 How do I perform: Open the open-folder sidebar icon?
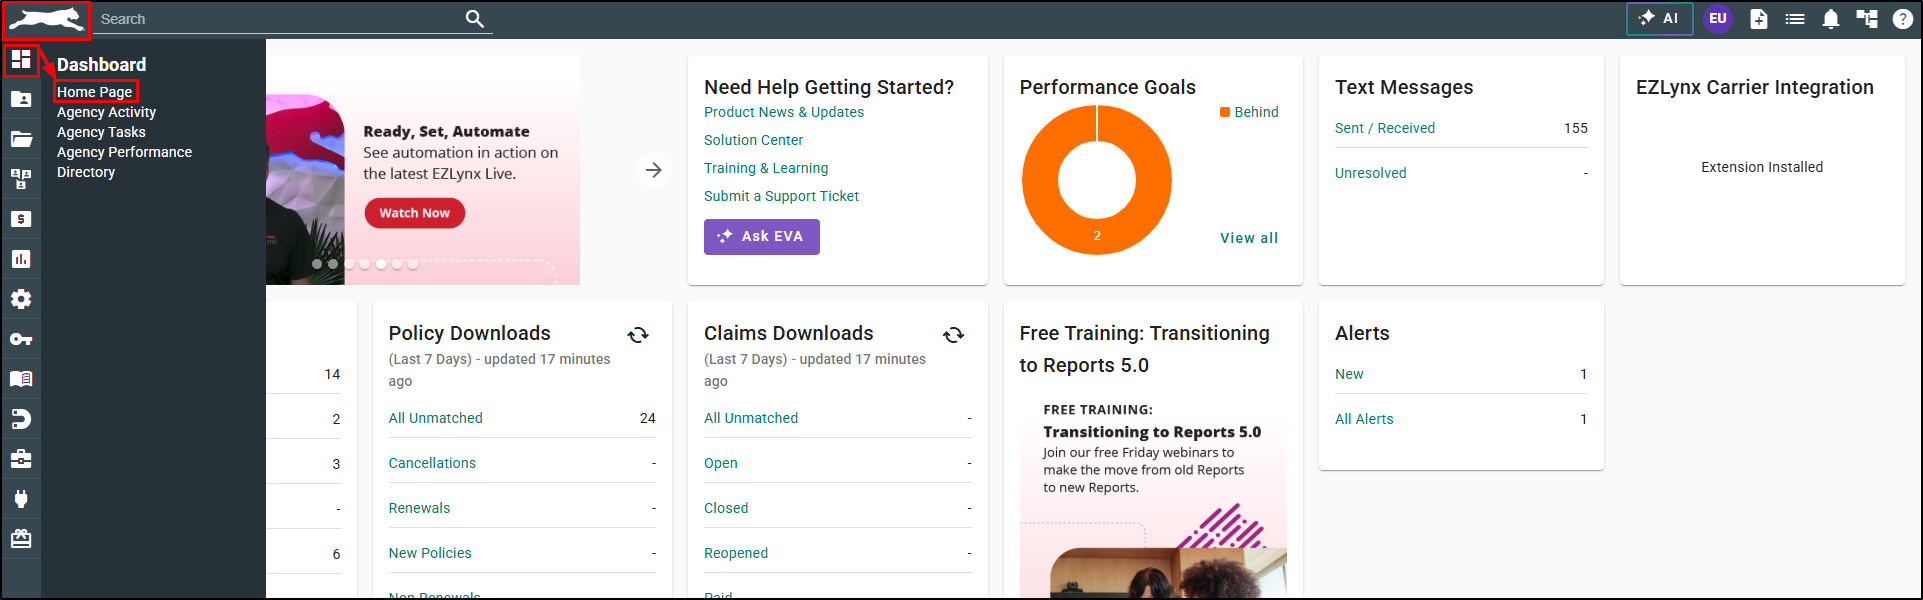click(x=21, y=139)
